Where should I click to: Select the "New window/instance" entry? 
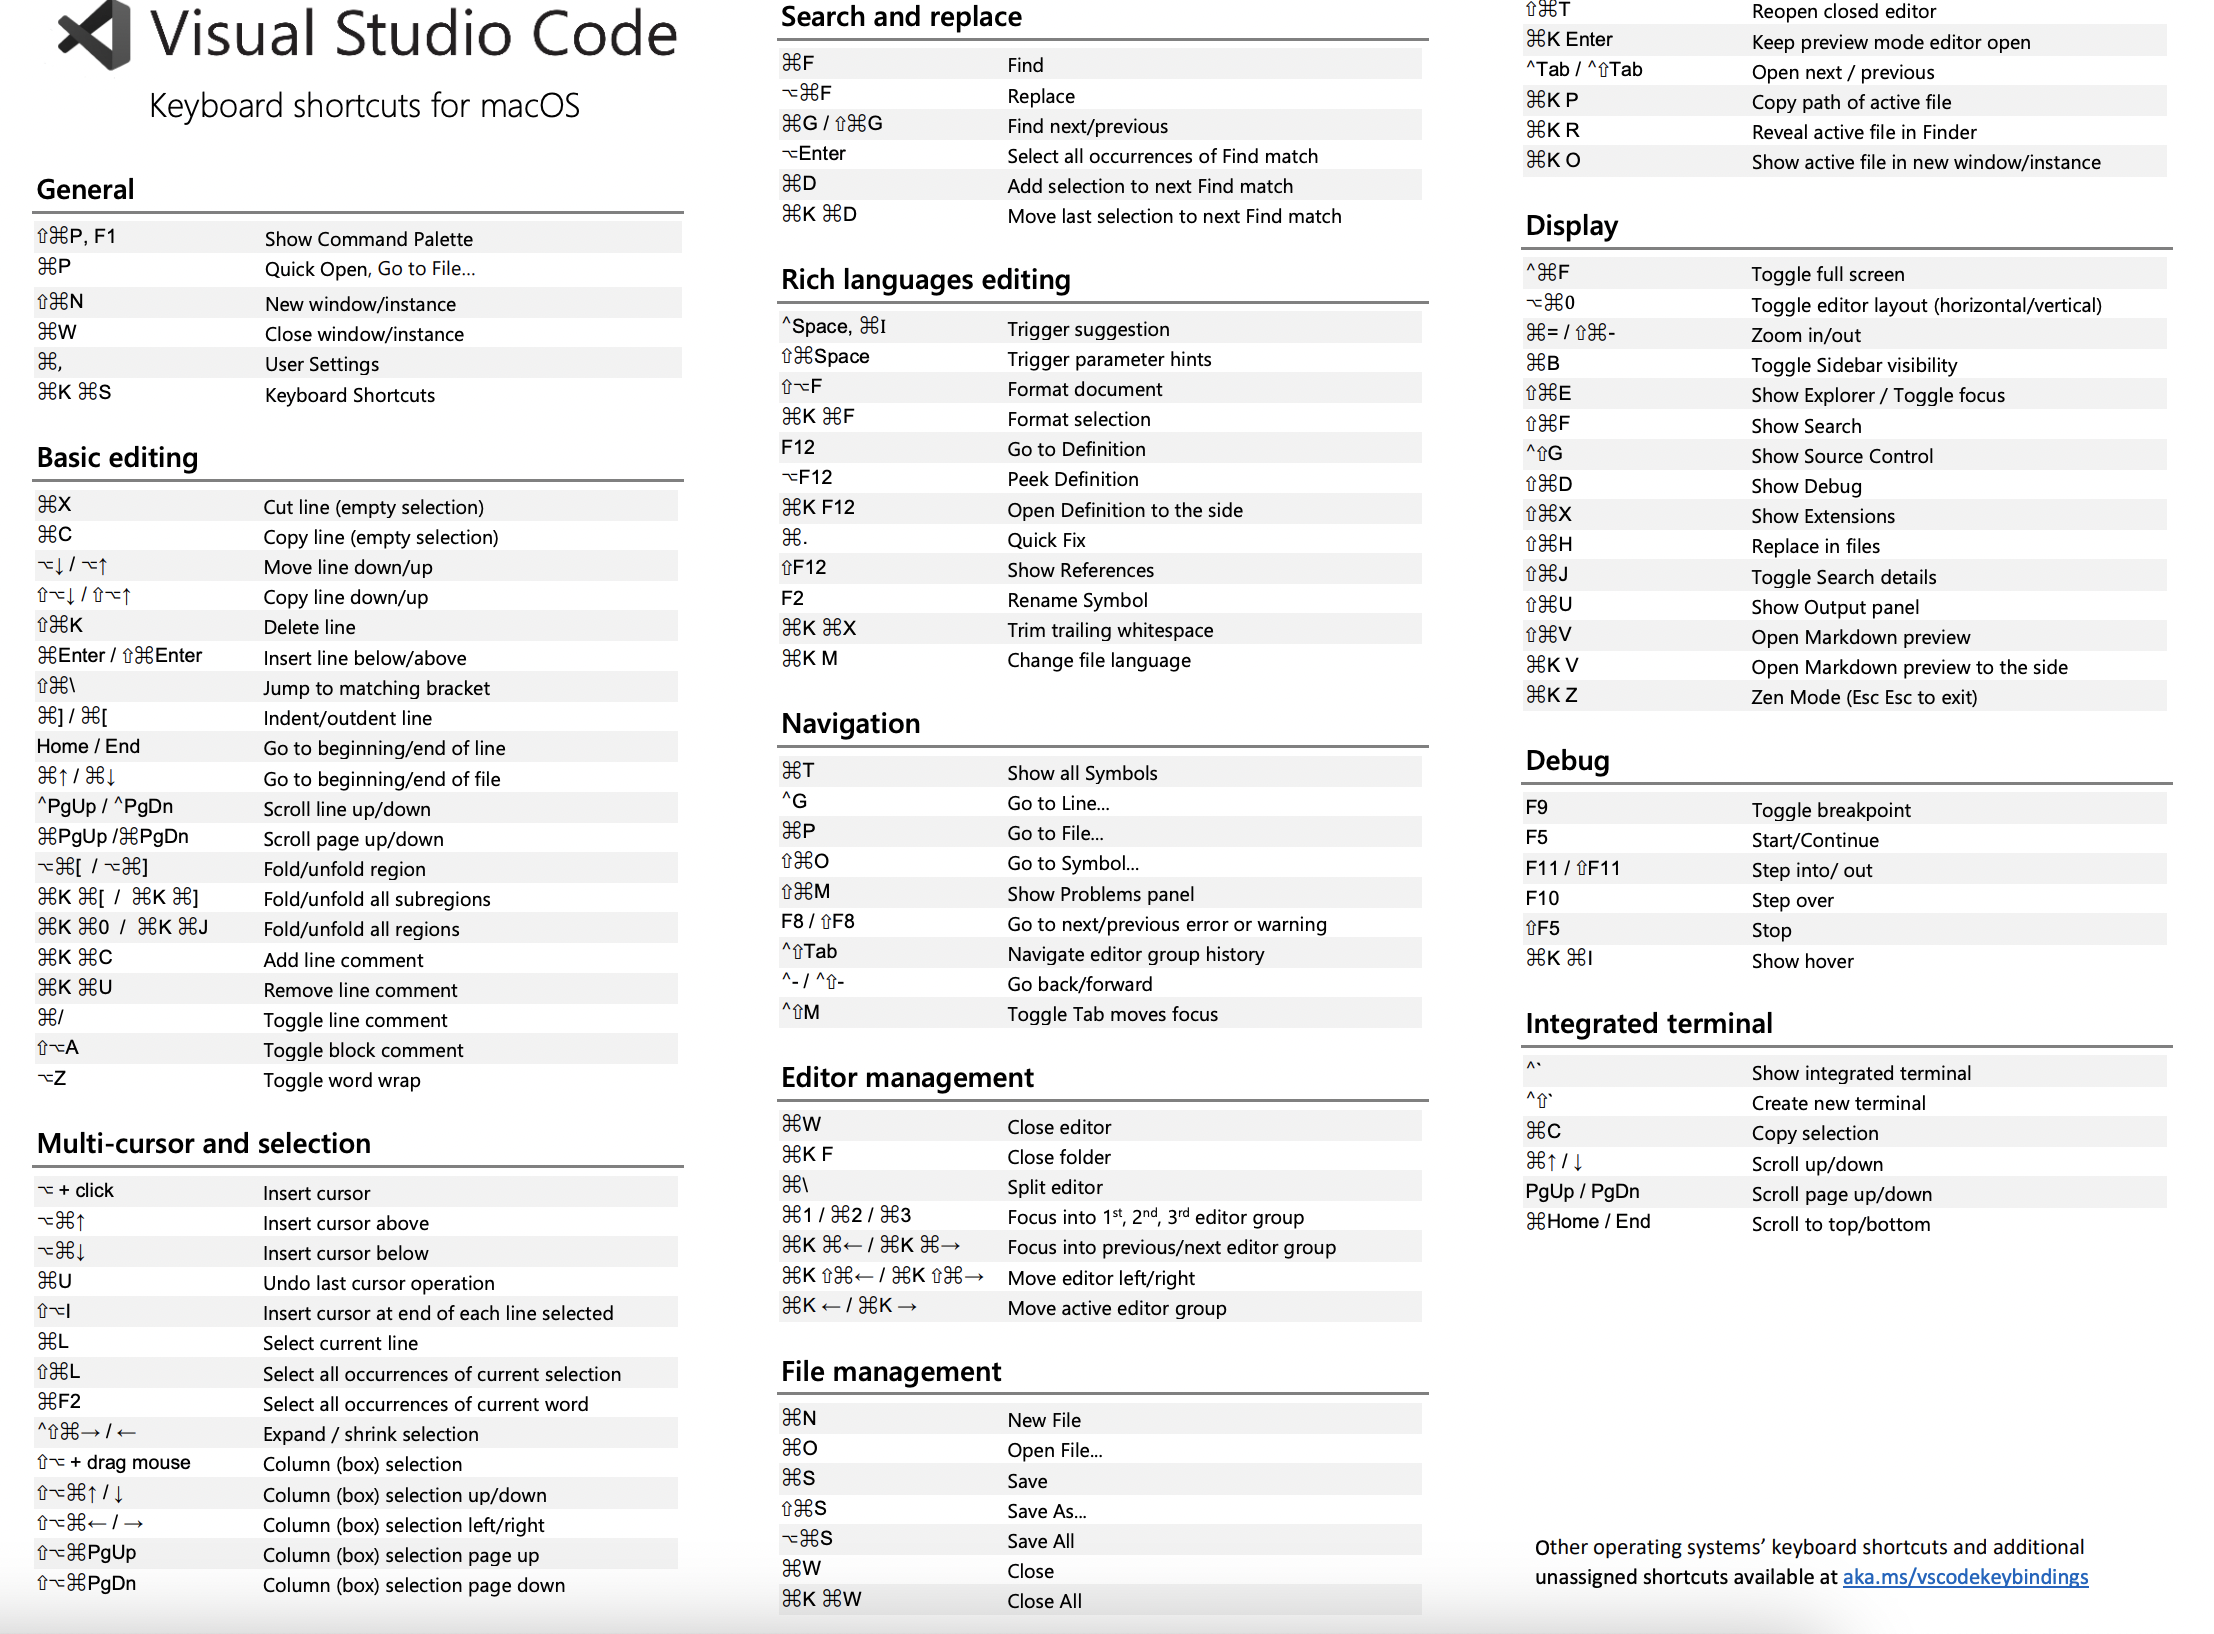pyautogui.click(x=360, y=304)
